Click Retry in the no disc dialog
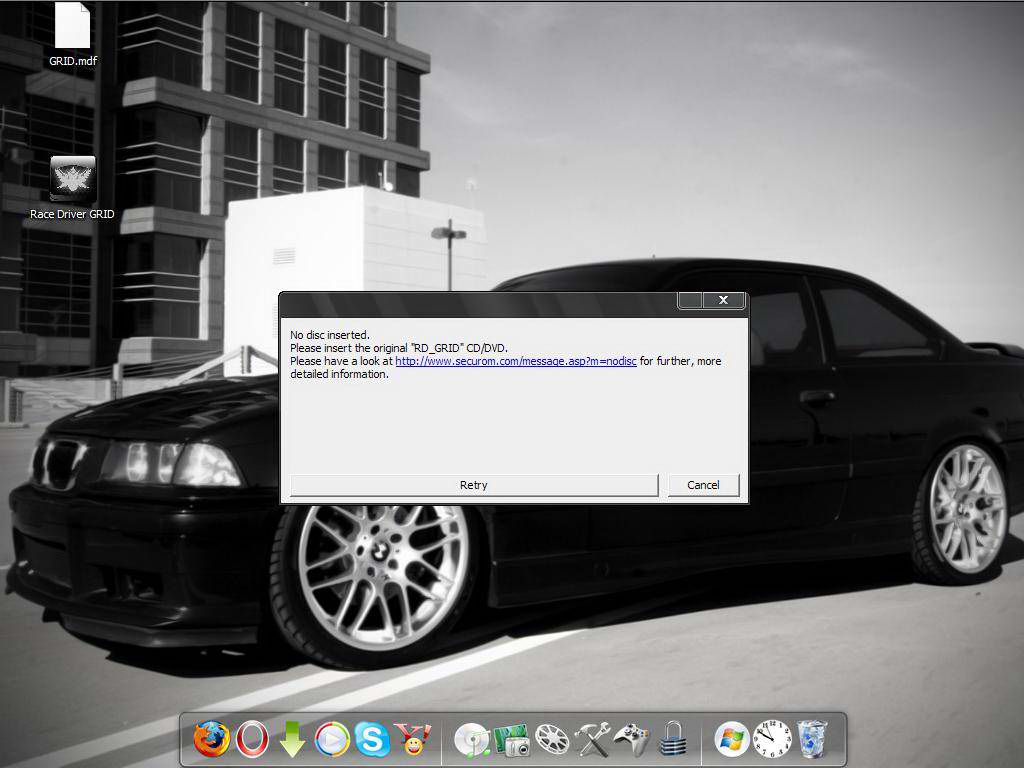Image resolution: width=1024 pixels, height=768 pixels. (474, 485)
